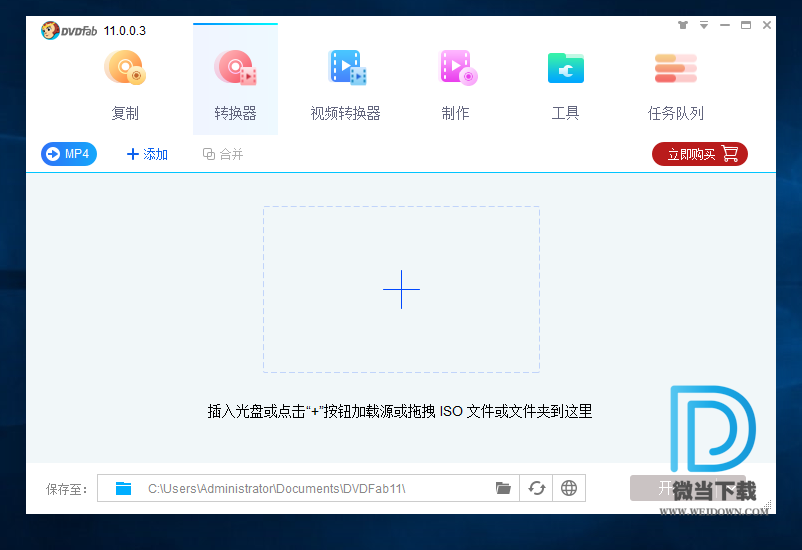The width and height of the screenshot is (802, 550).
Task: Open the skin (shirt) icon in title bar
Action: [683, 25]
